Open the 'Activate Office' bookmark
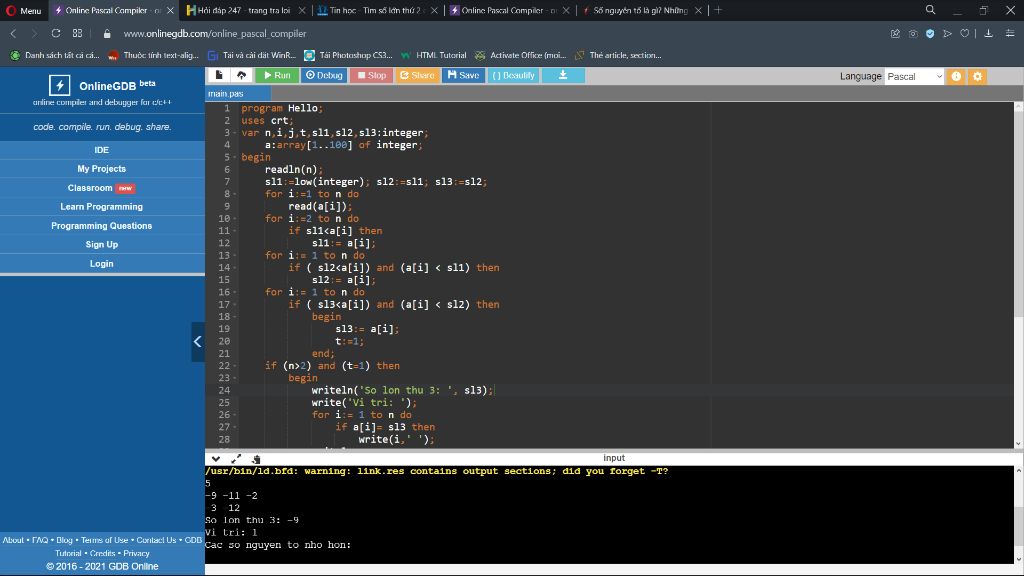1024x576 pixels. point(520,56)
